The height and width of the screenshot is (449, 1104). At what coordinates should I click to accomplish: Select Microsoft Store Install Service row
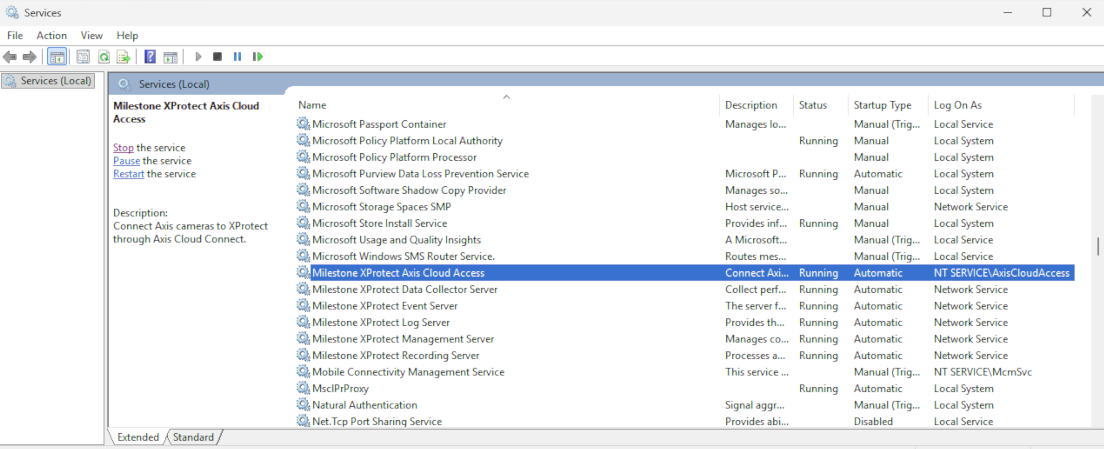pos(684,223)
